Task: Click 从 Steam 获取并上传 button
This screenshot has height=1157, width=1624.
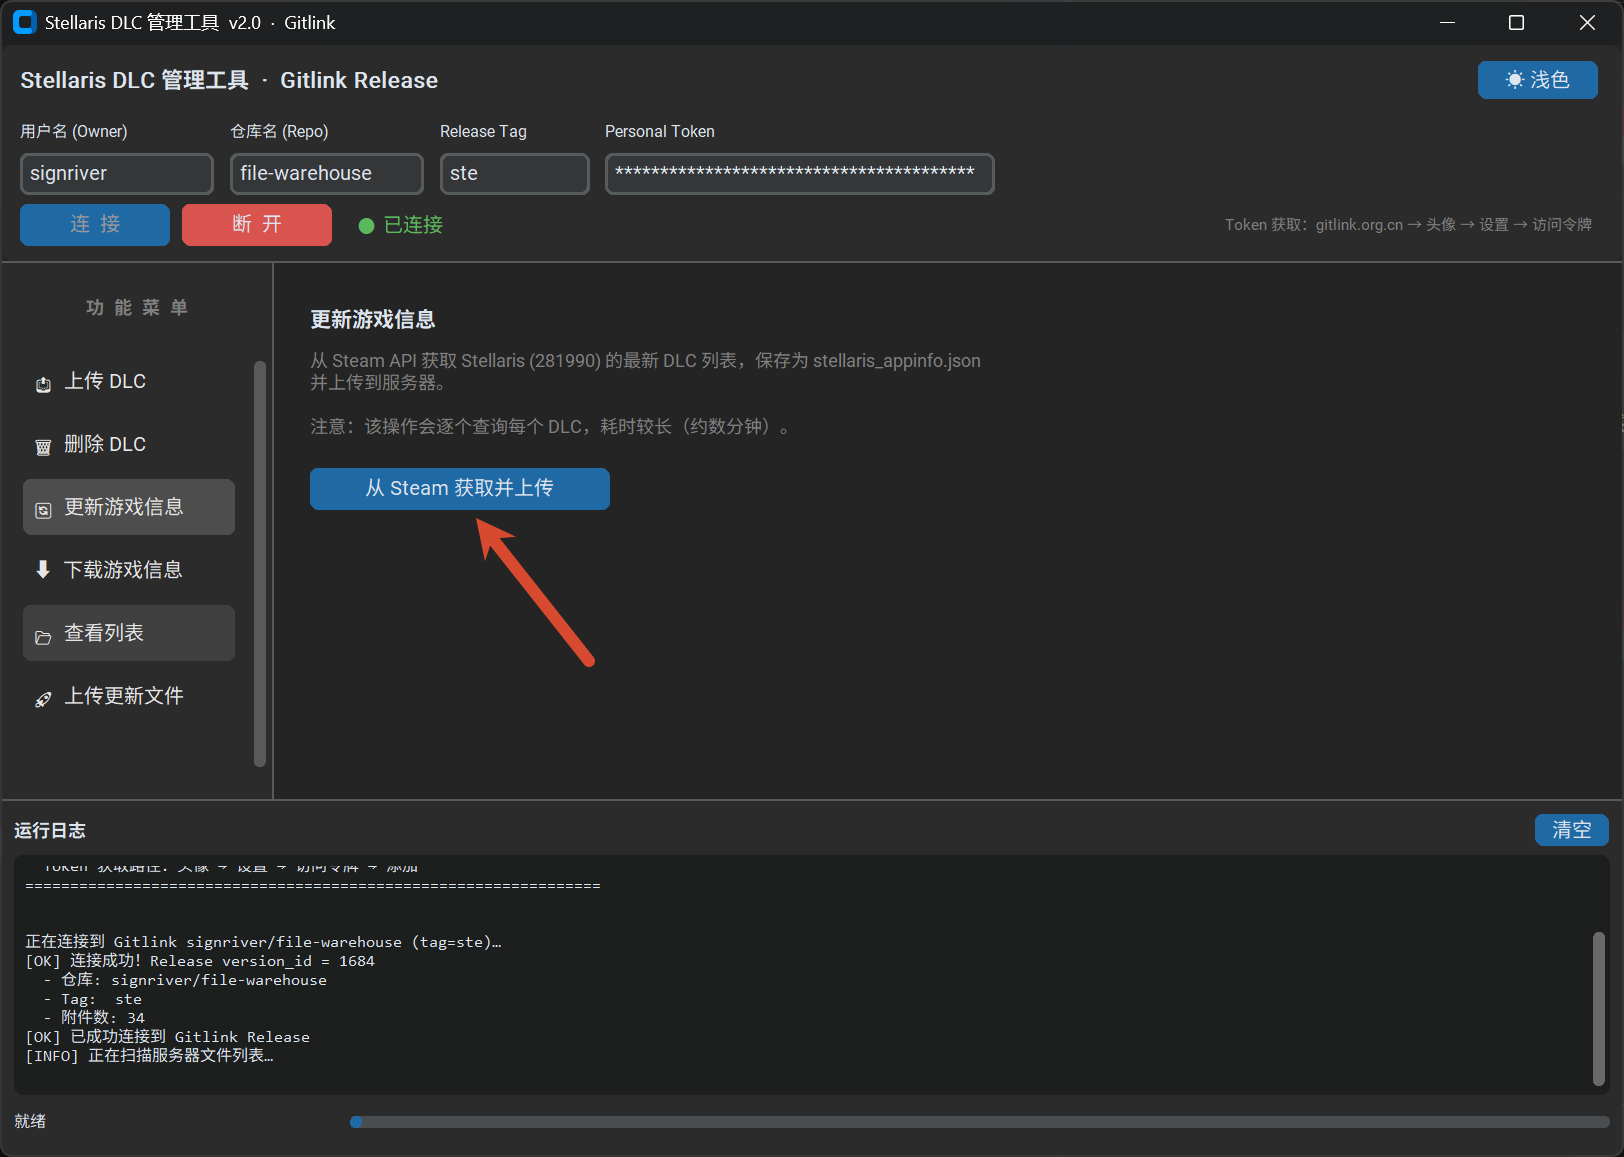Action: tap(460, 489)
